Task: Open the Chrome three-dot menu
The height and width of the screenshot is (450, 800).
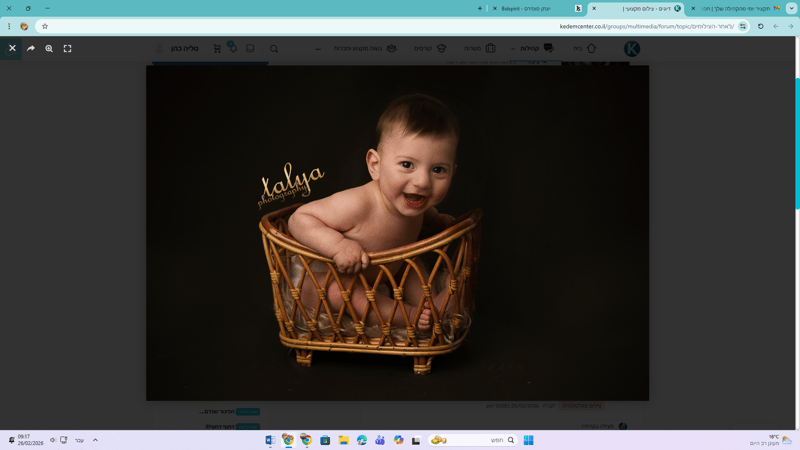Action: [x=9, y=26]
